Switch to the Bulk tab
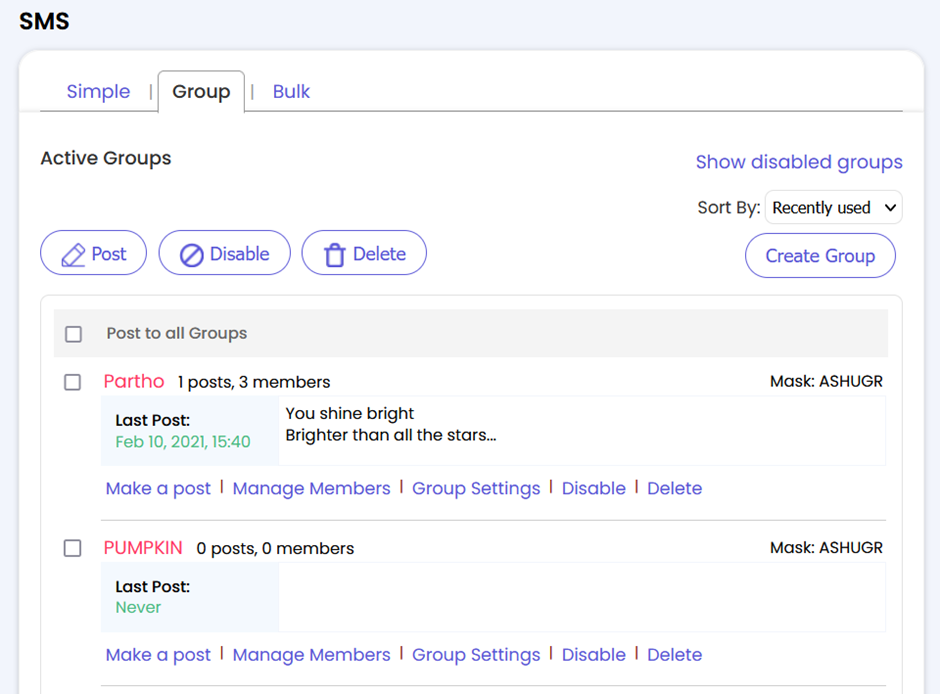This screenshot has height=694, width=940. click(291, 92)
